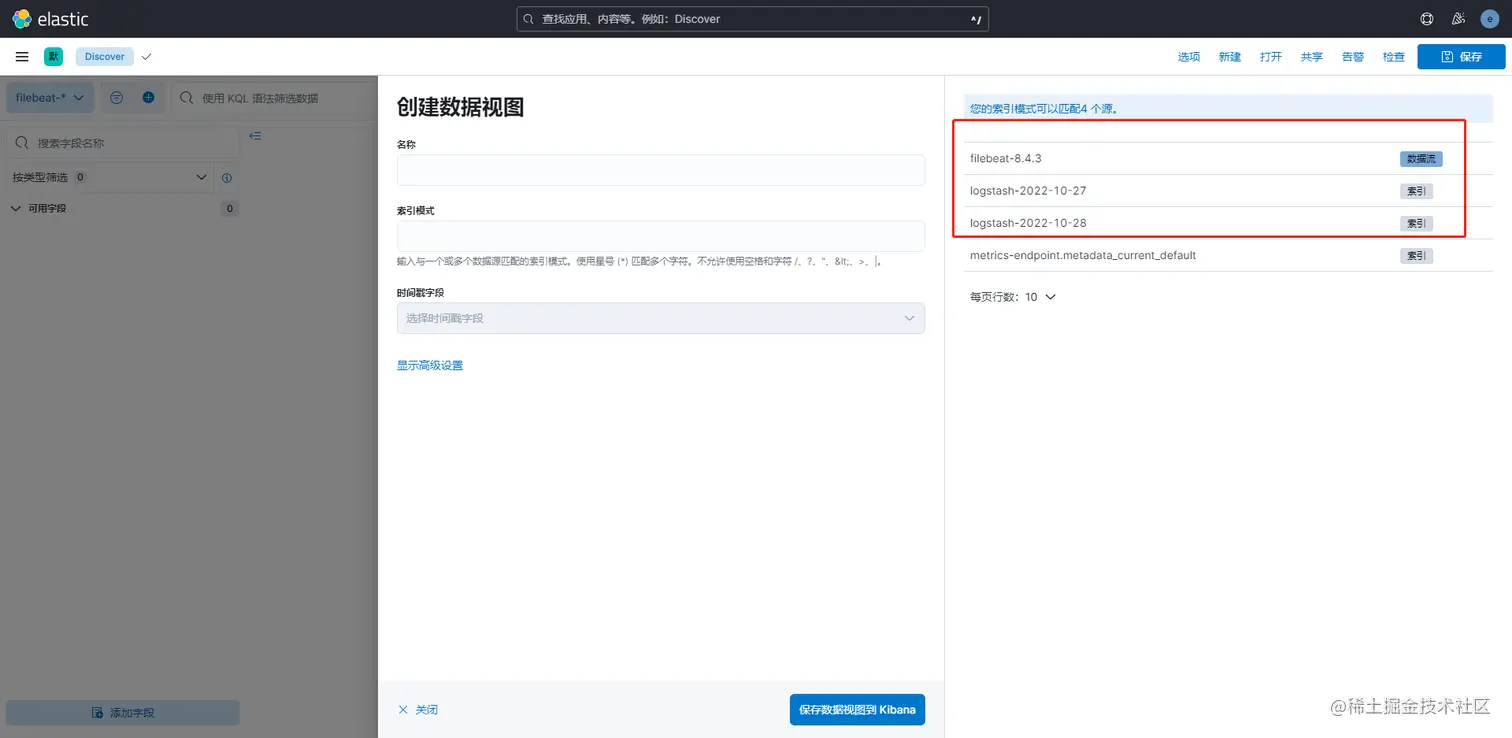
Task: Select 打开 in the top menu
Action: point(1271,57)
